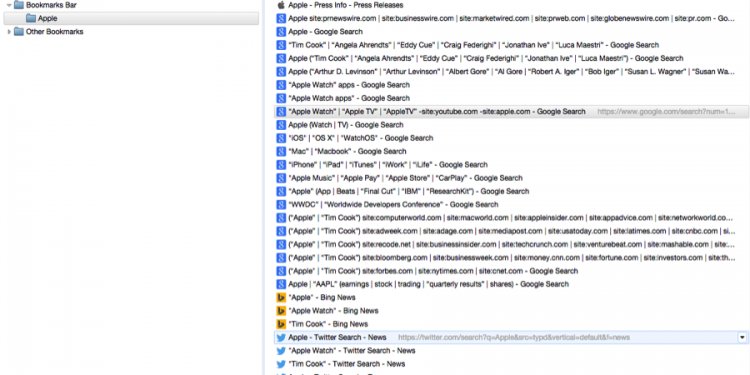The image size is (750, 375).
Task: Click Google icon of Apple (Watch | TV) bookmark
Action: [281, 125]
